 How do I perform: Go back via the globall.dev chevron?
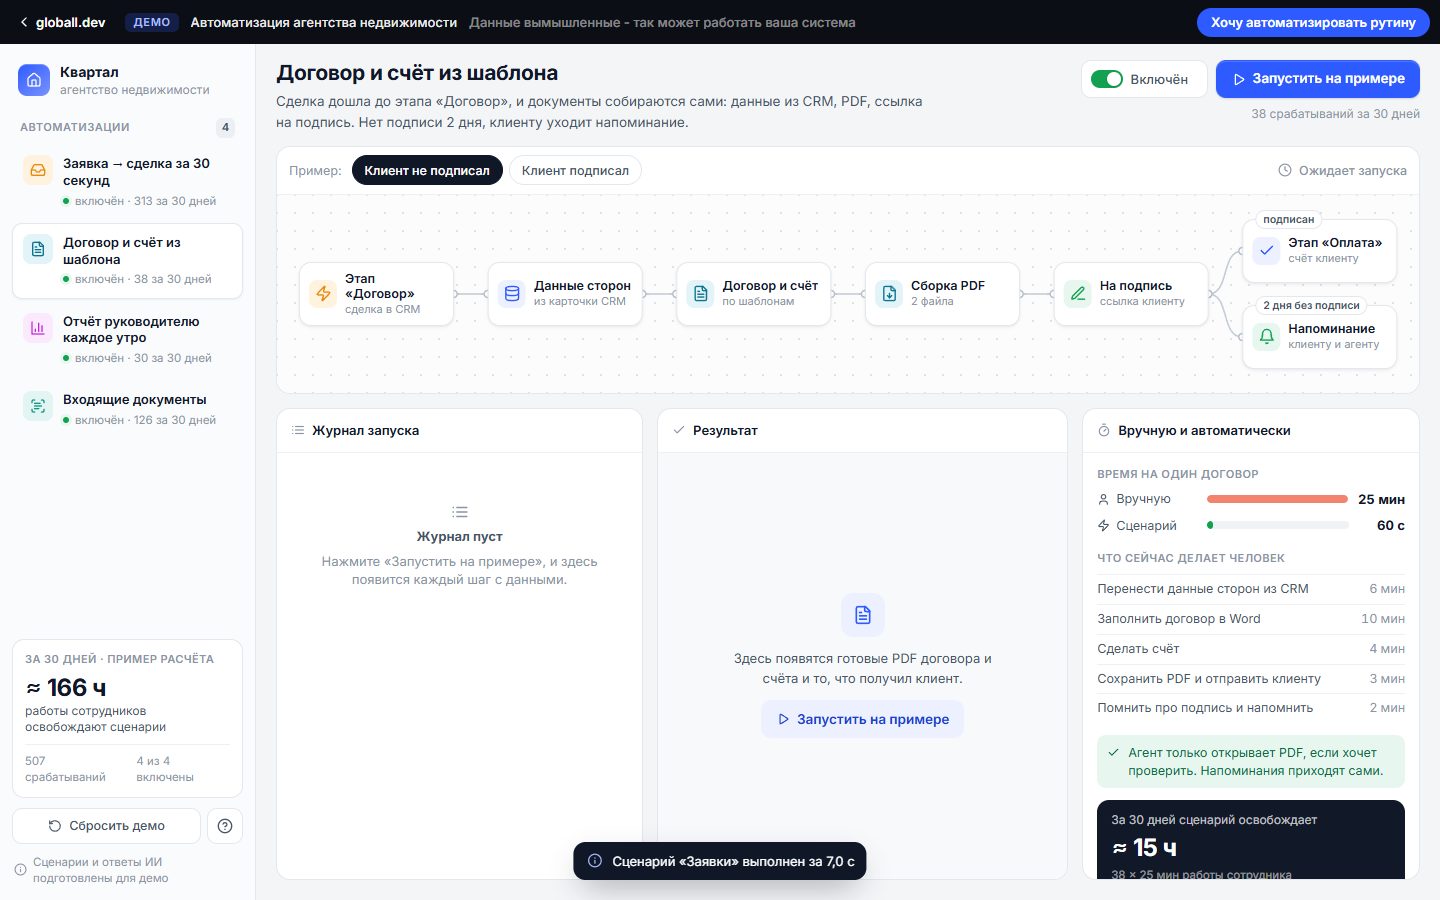pos(24,22)
